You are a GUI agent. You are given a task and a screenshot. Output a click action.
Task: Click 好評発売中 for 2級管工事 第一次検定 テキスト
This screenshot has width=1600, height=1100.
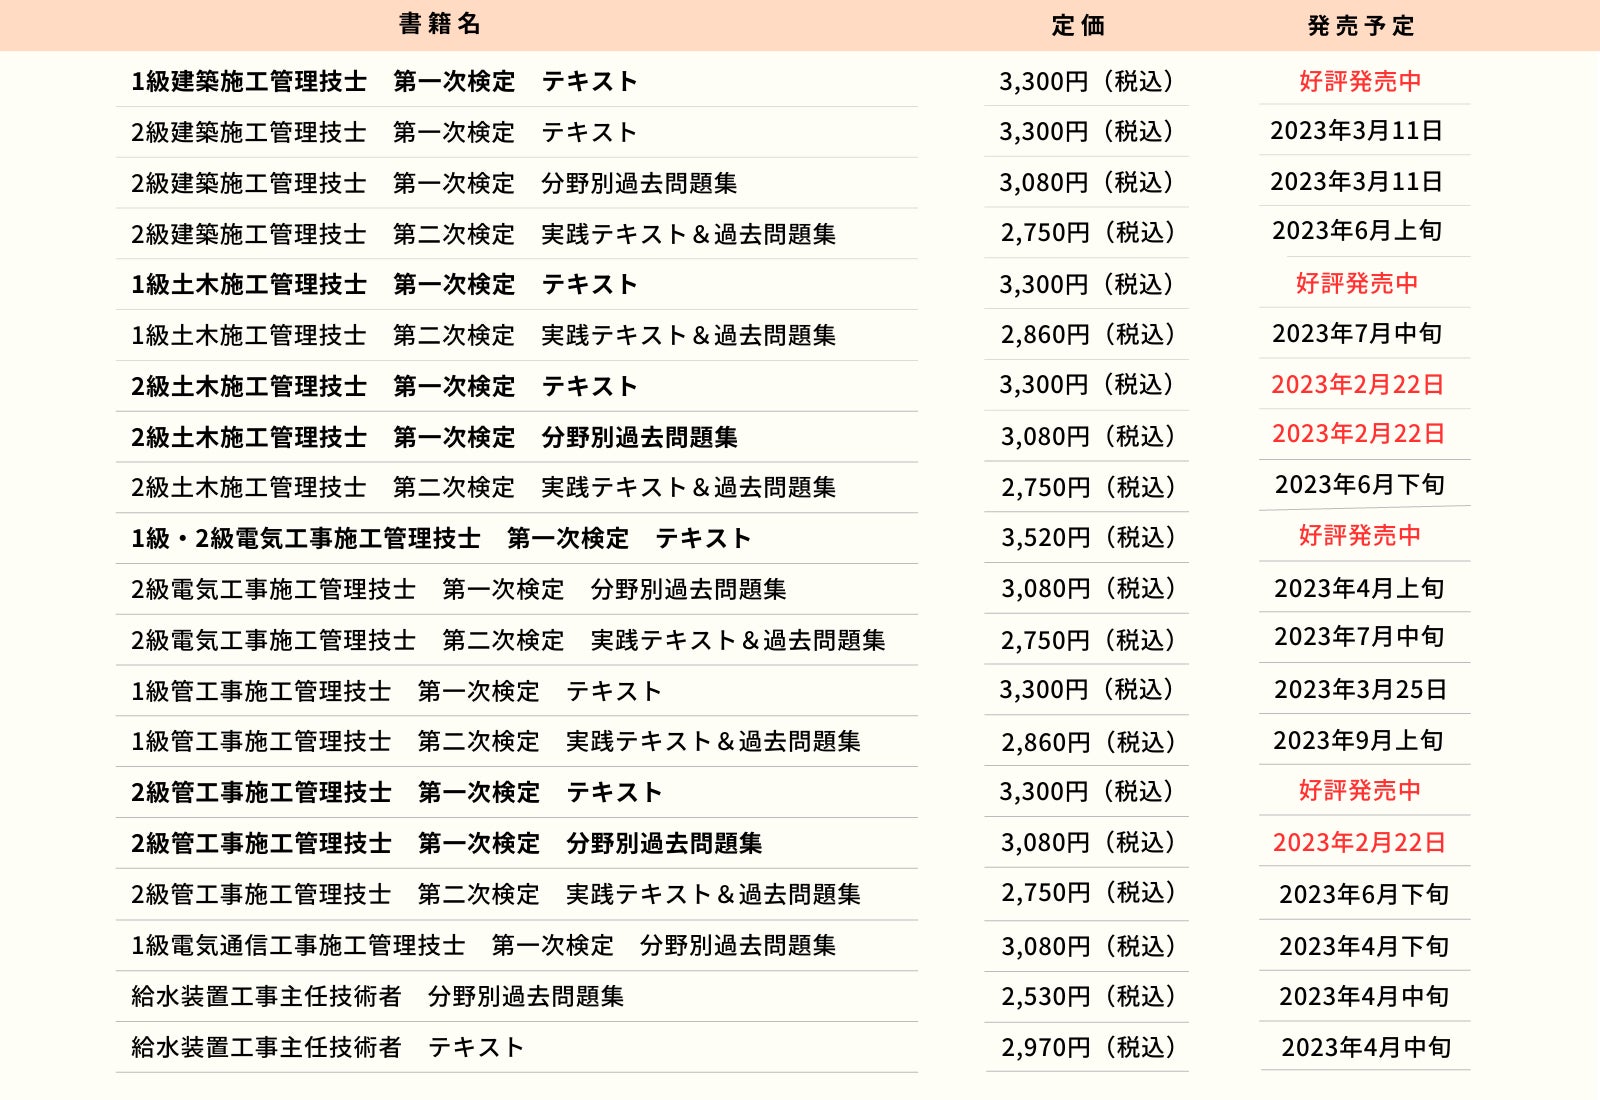tap(1360, 790)
